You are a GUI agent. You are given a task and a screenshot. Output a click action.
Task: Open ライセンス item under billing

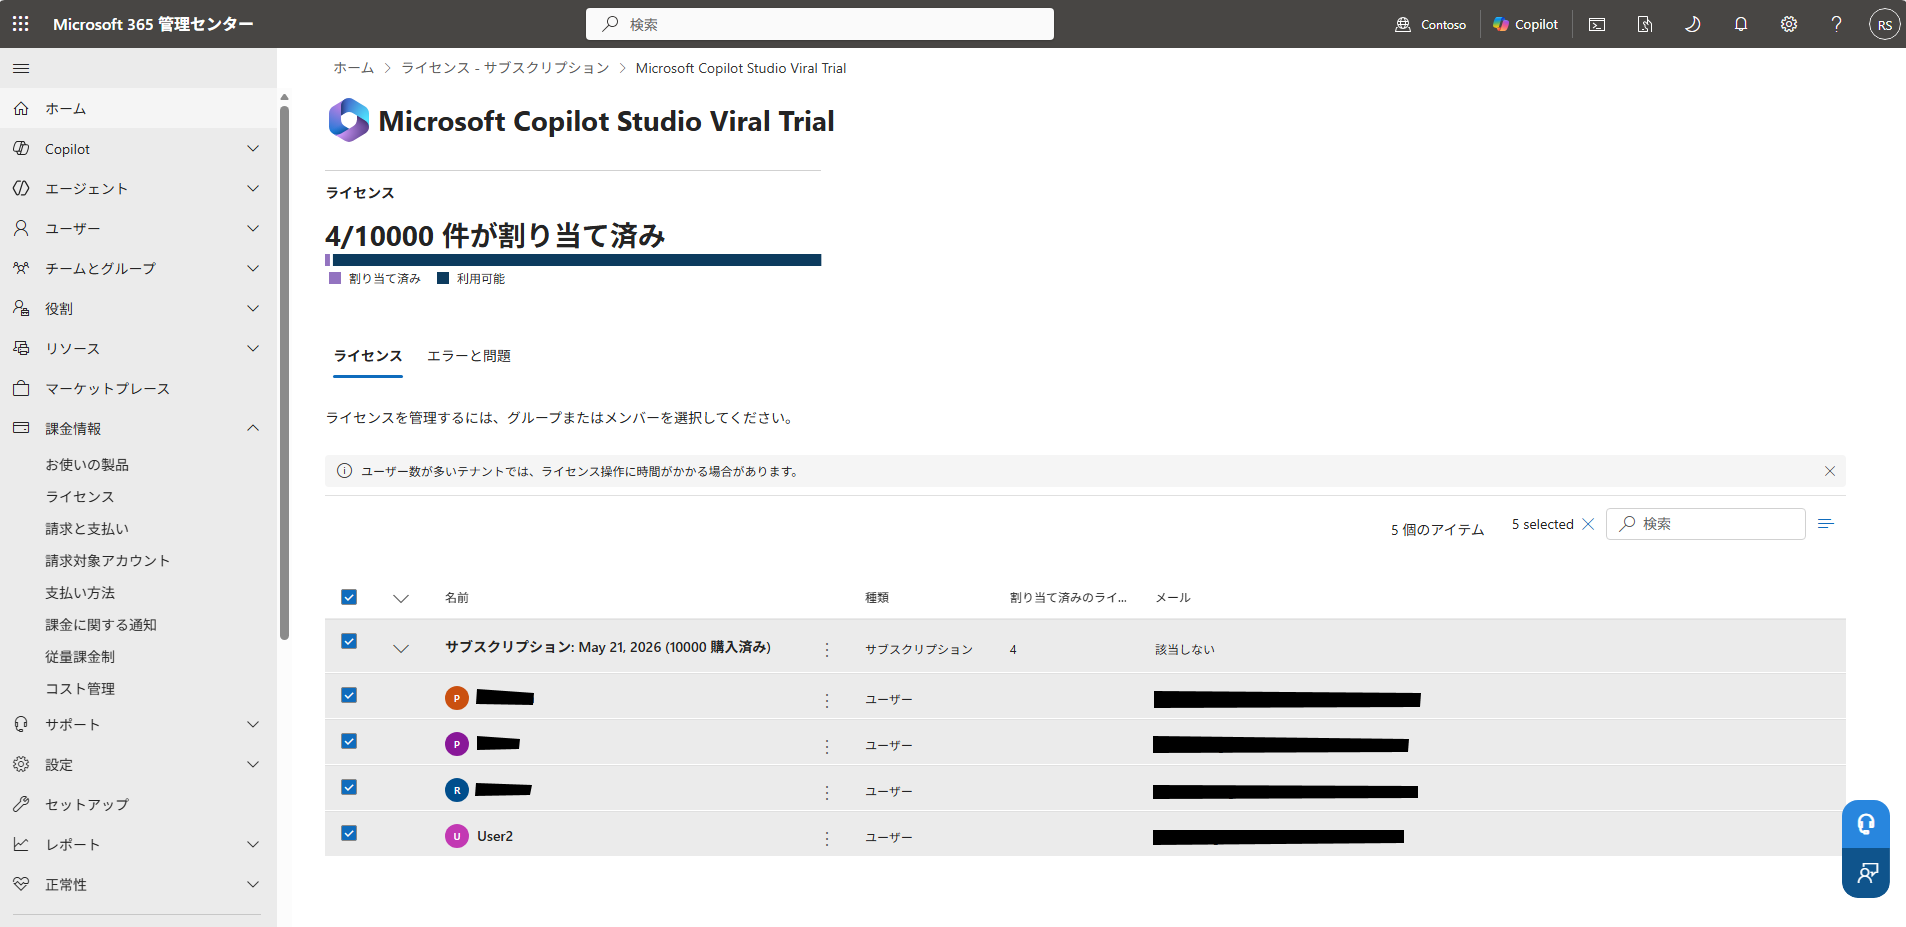[80, 496]
